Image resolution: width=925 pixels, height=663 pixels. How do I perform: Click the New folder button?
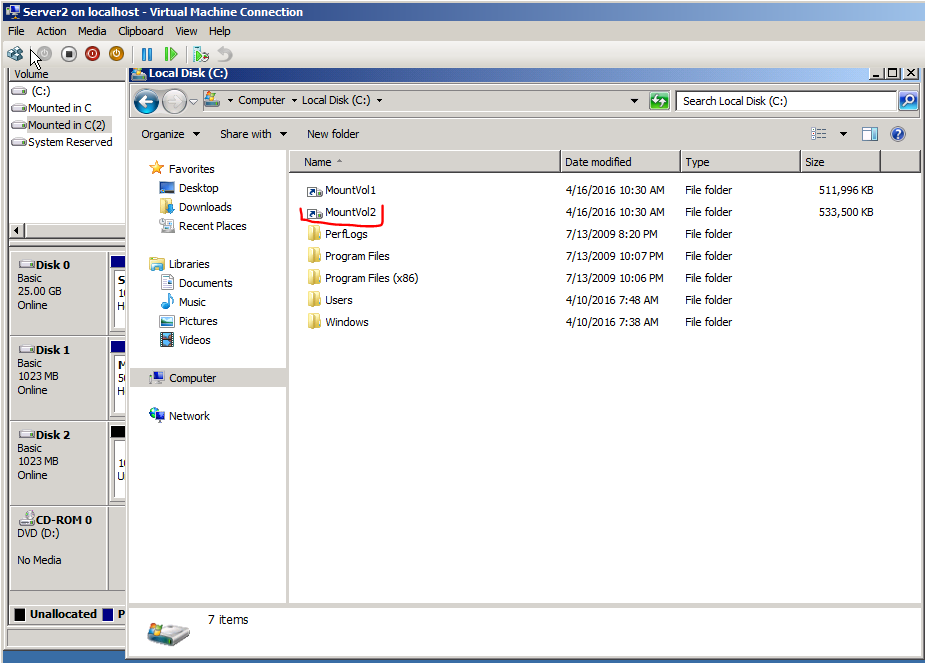[x=333, y=134]
